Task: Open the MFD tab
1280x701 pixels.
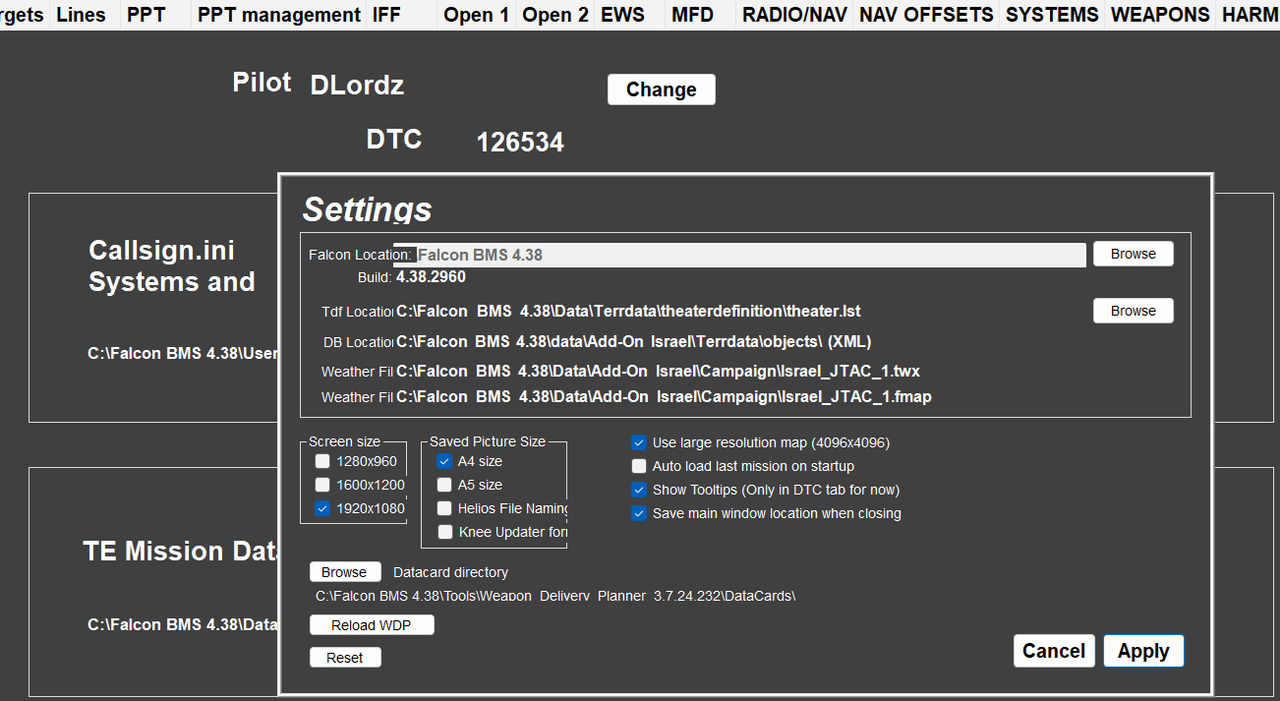Action: [x=693, y=15]
